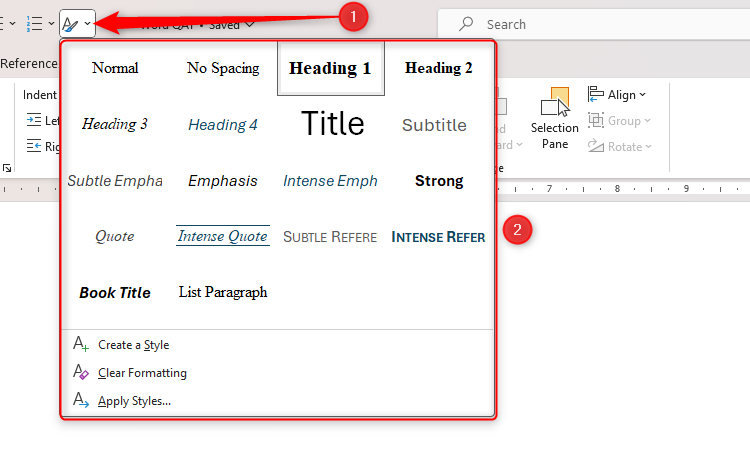Click the Apply Styles arrow icon
Image resolution: width=750 pixels, height=452 pixels.
pos(80,400)
